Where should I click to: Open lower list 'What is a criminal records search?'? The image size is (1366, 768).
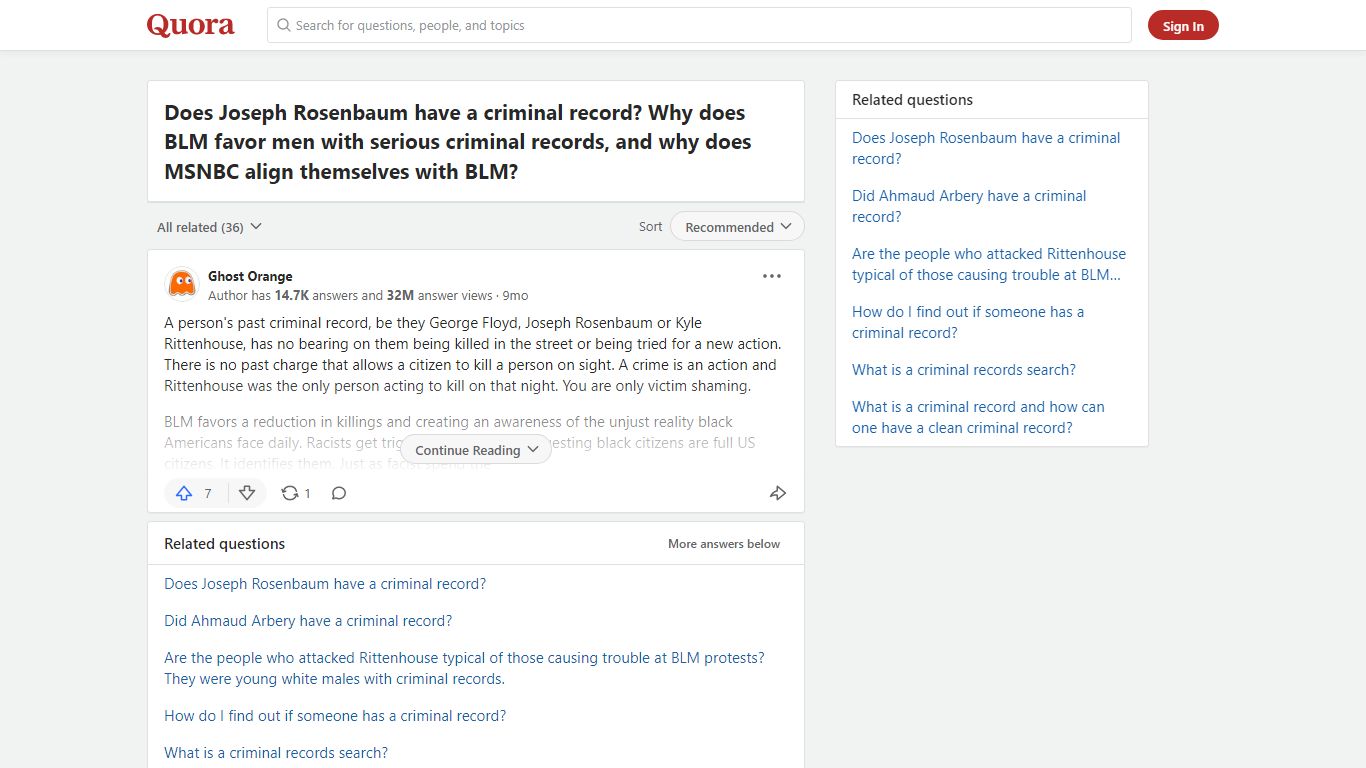tap(276, 753)
